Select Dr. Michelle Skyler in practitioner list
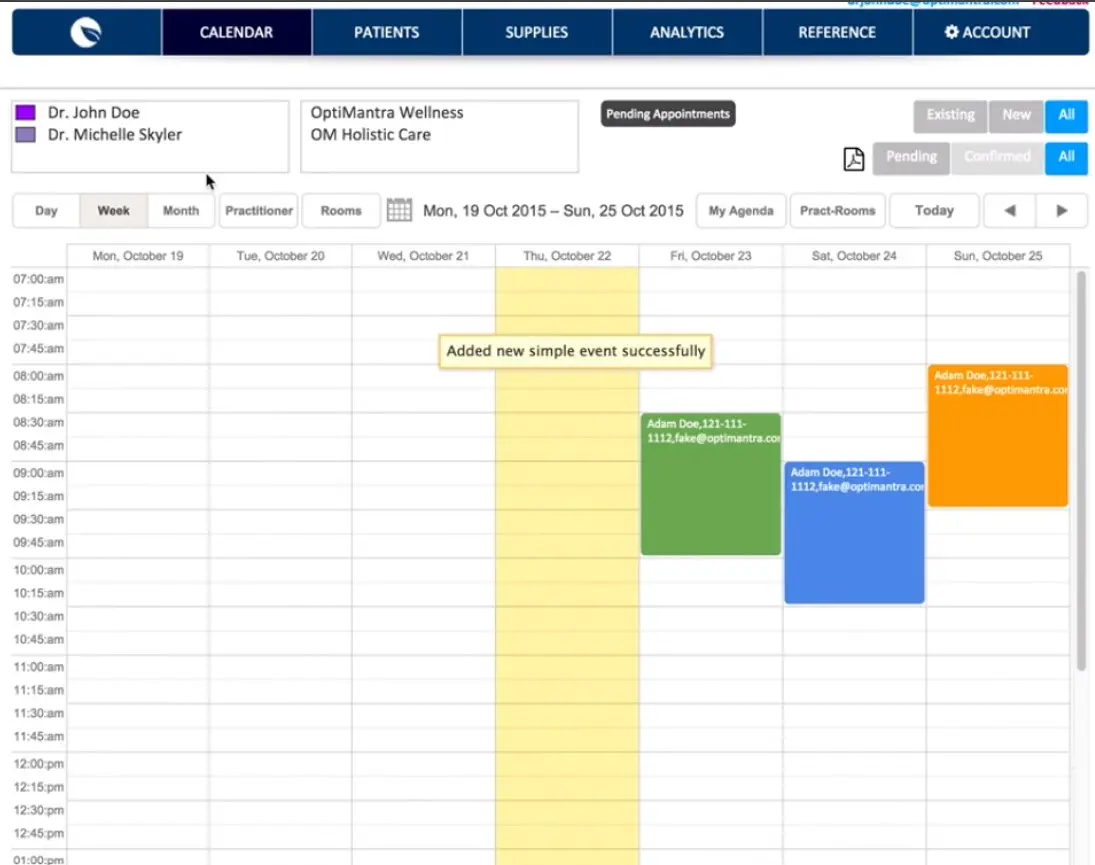This screenshot has height=865, width=1095. (x=114, y=135)
